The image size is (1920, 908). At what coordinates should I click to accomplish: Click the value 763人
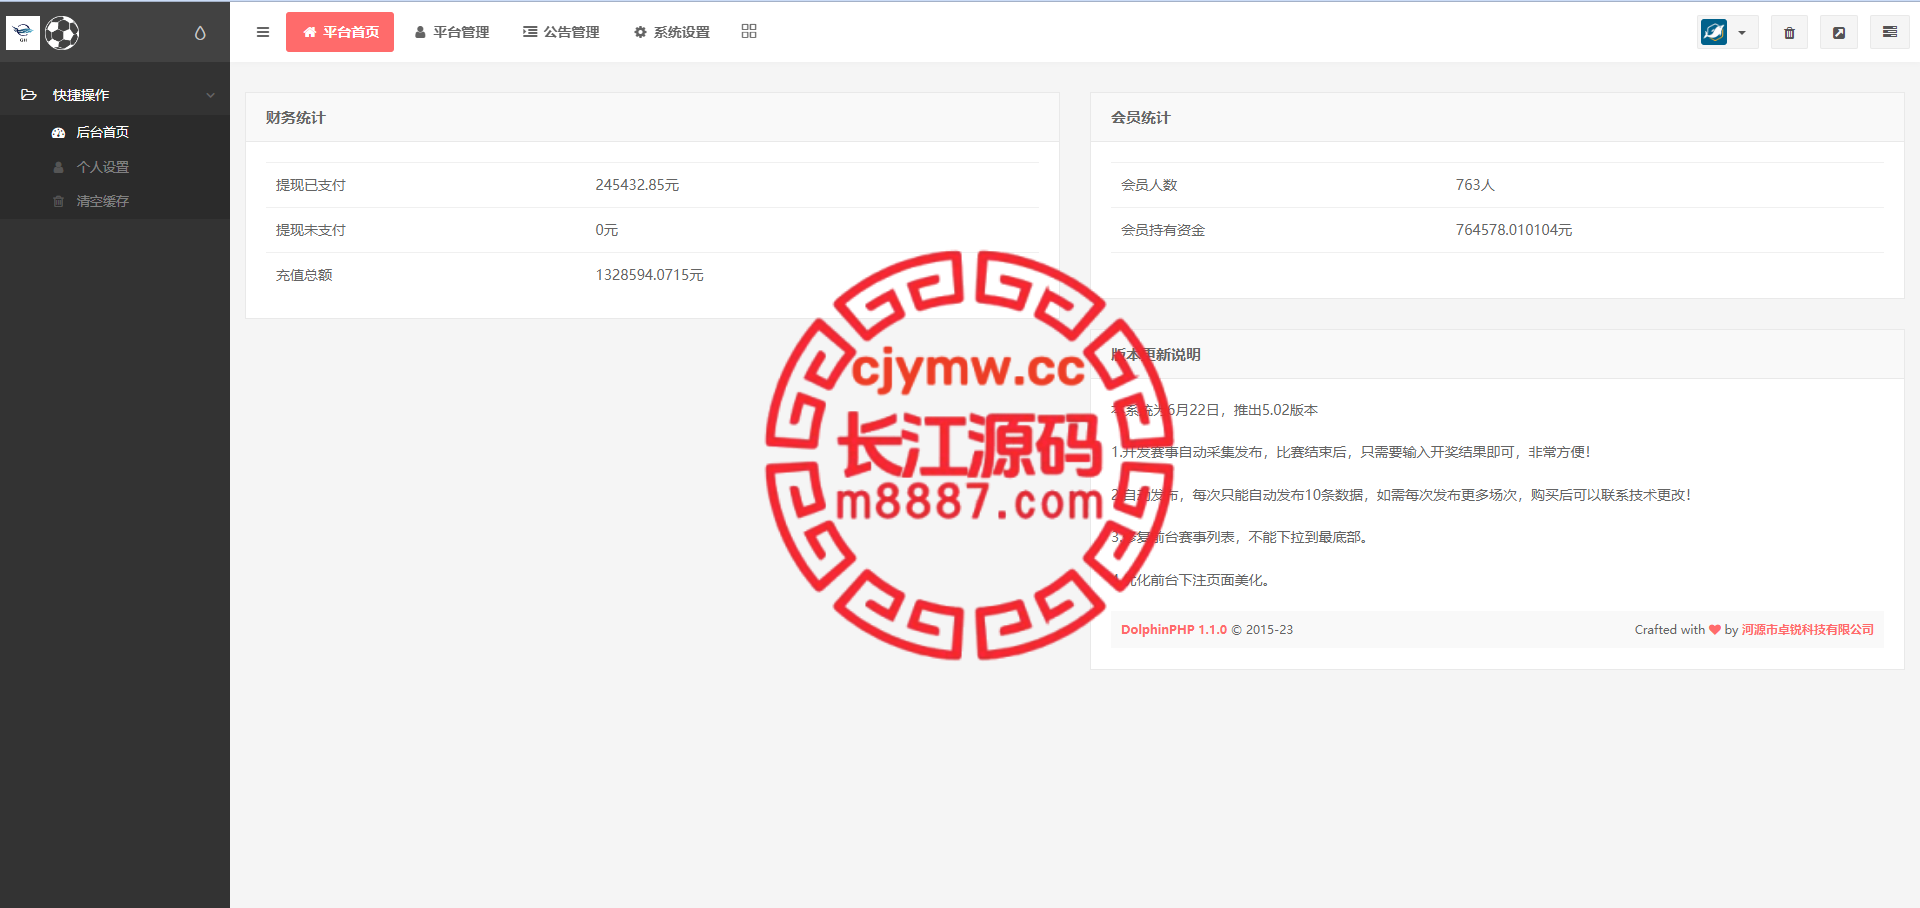coord(1475,185)
